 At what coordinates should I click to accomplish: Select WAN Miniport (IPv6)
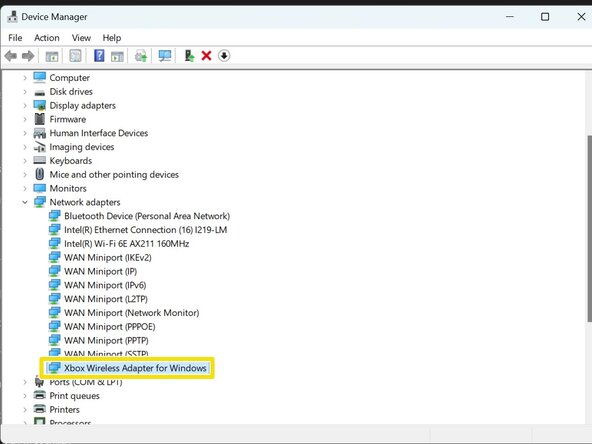(105, 285)
